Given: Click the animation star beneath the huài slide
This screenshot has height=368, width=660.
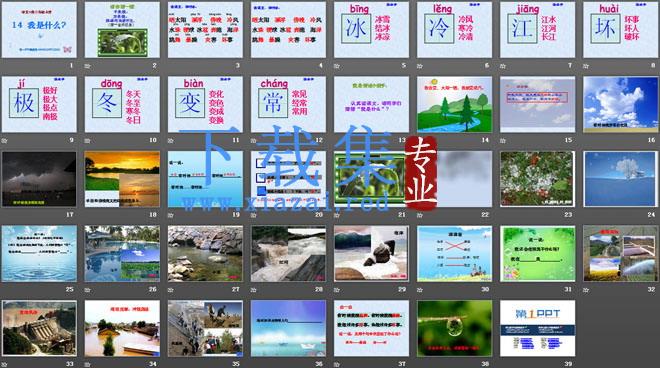Looking at the screenshot, I should pos(586,66).
